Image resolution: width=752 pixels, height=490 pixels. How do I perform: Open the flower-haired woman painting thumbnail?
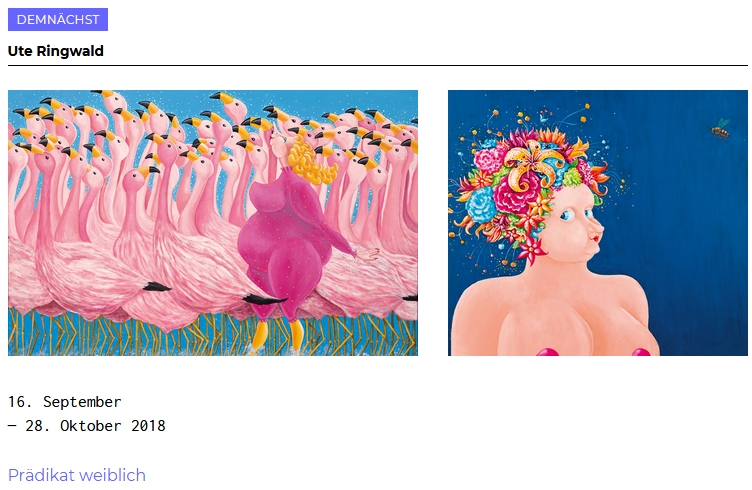coord(598,222)
